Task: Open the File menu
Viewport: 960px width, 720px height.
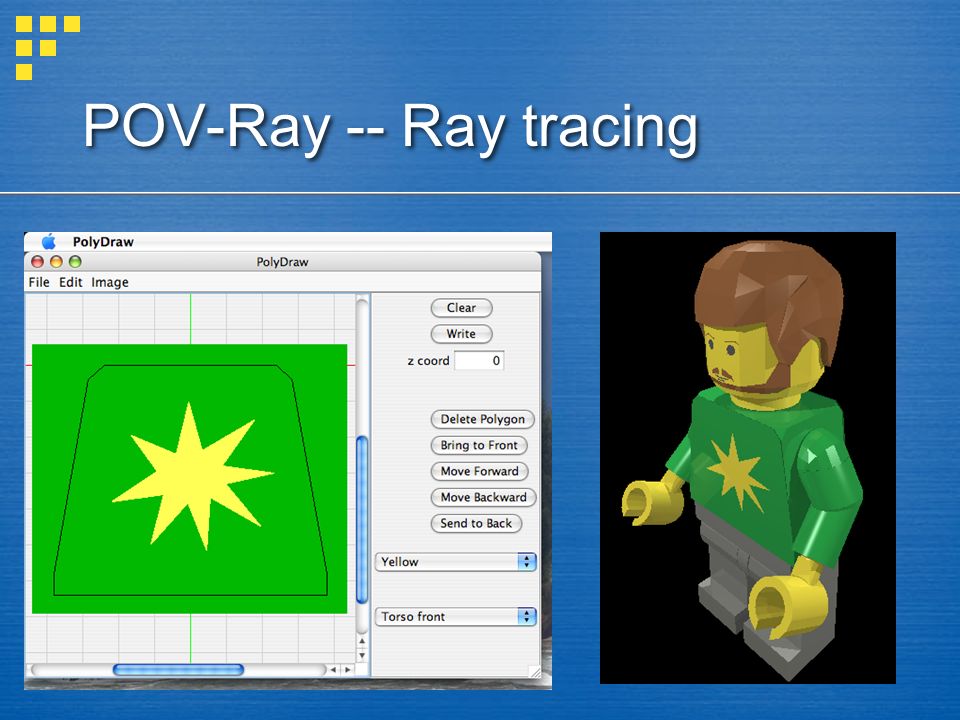Action: pyautogui.click(x=39, y=282)
